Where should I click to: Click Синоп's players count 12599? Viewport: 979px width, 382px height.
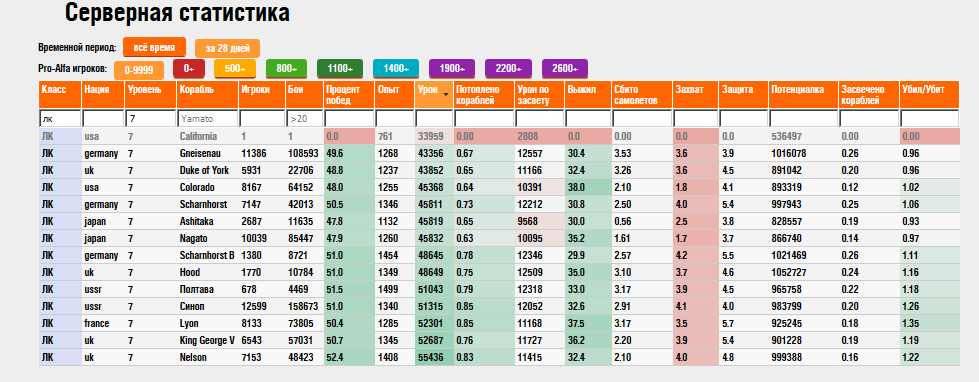tap(253, 306)
